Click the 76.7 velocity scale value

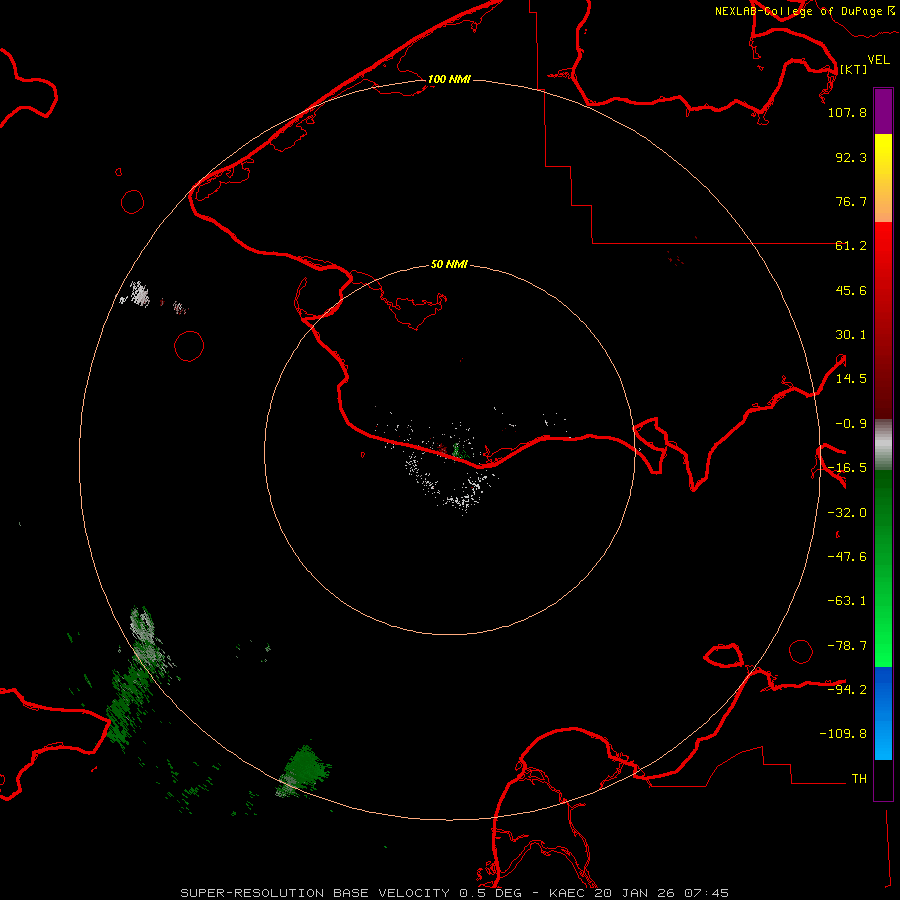pyautogui.click(x=851, y=201)
